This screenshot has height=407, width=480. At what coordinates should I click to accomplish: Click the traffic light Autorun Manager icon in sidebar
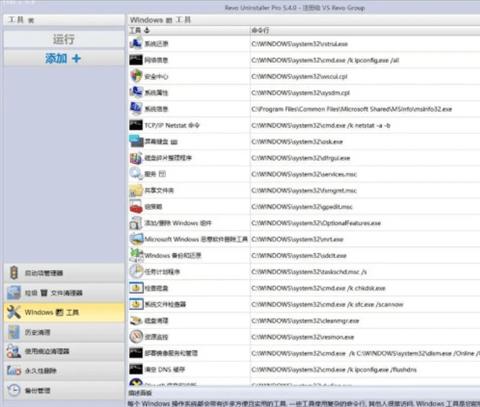click(x=14, y=273)
